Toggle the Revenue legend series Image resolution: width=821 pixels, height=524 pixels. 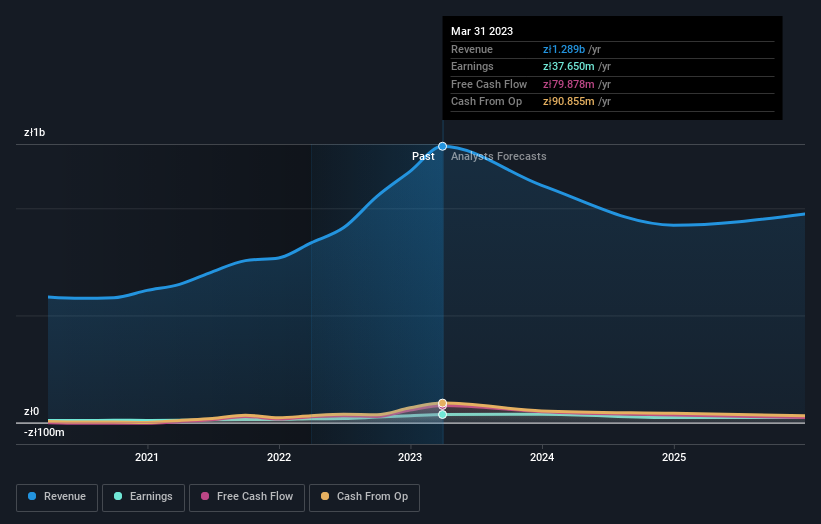point(57,497)
